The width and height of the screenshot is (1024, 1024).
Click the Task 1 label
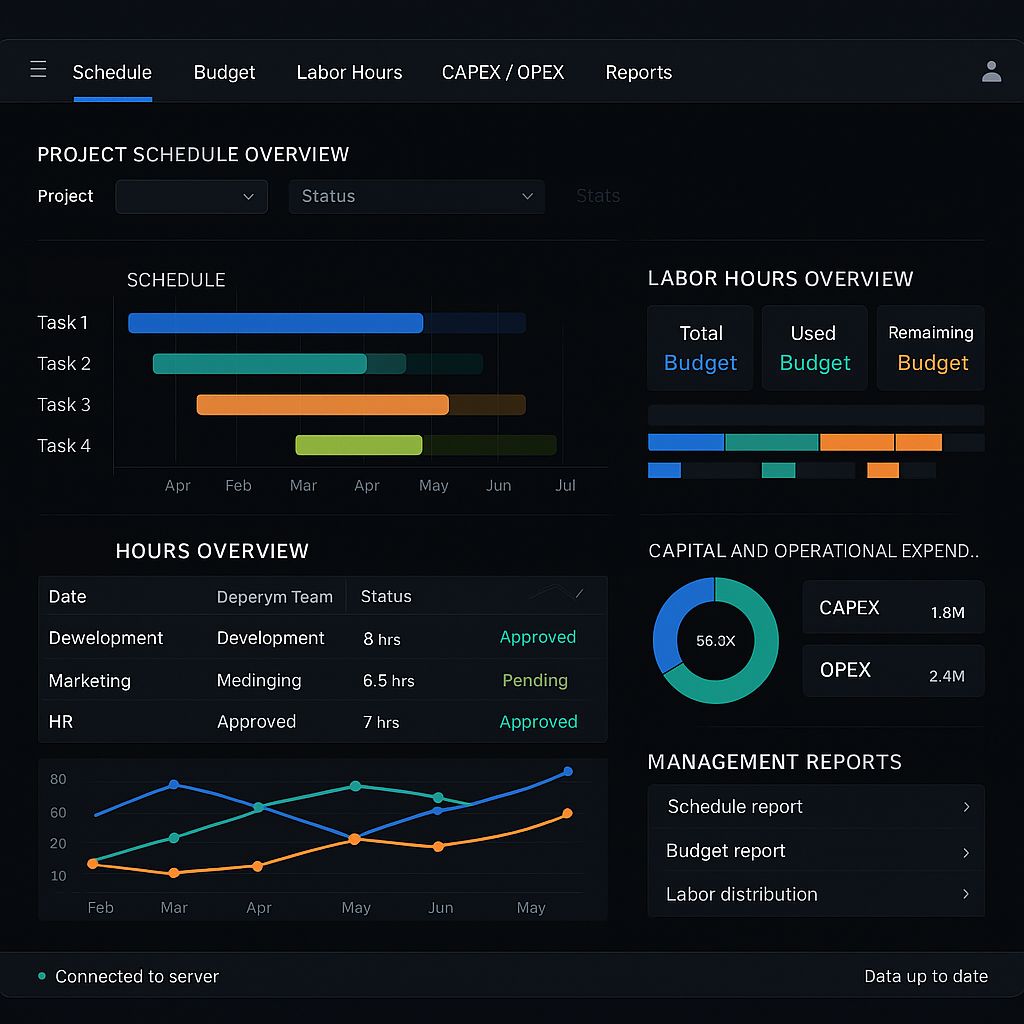click(62, 323)
